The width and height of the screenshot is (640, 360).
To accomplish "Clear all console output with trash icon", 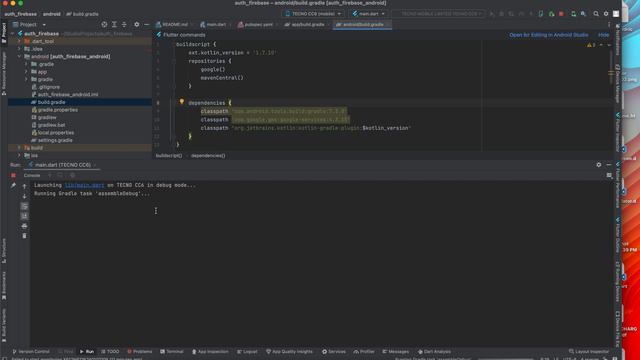I will [24, 236].
